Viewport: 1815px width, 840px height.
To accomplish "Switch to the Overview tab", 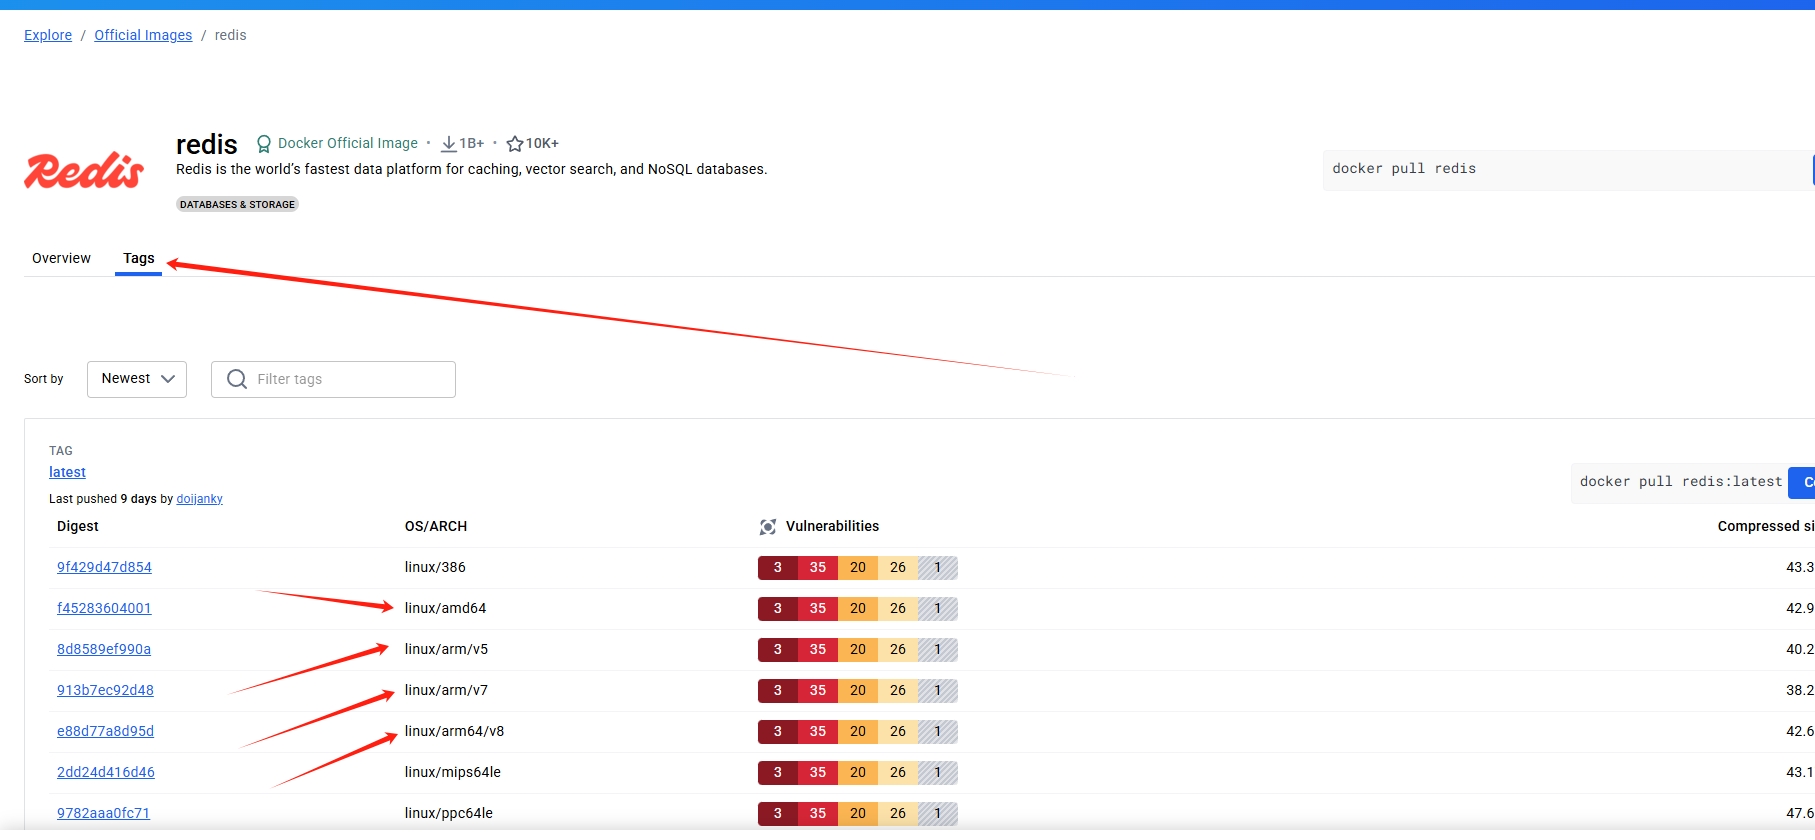I will pyautogui.click(x=61, y=258).
